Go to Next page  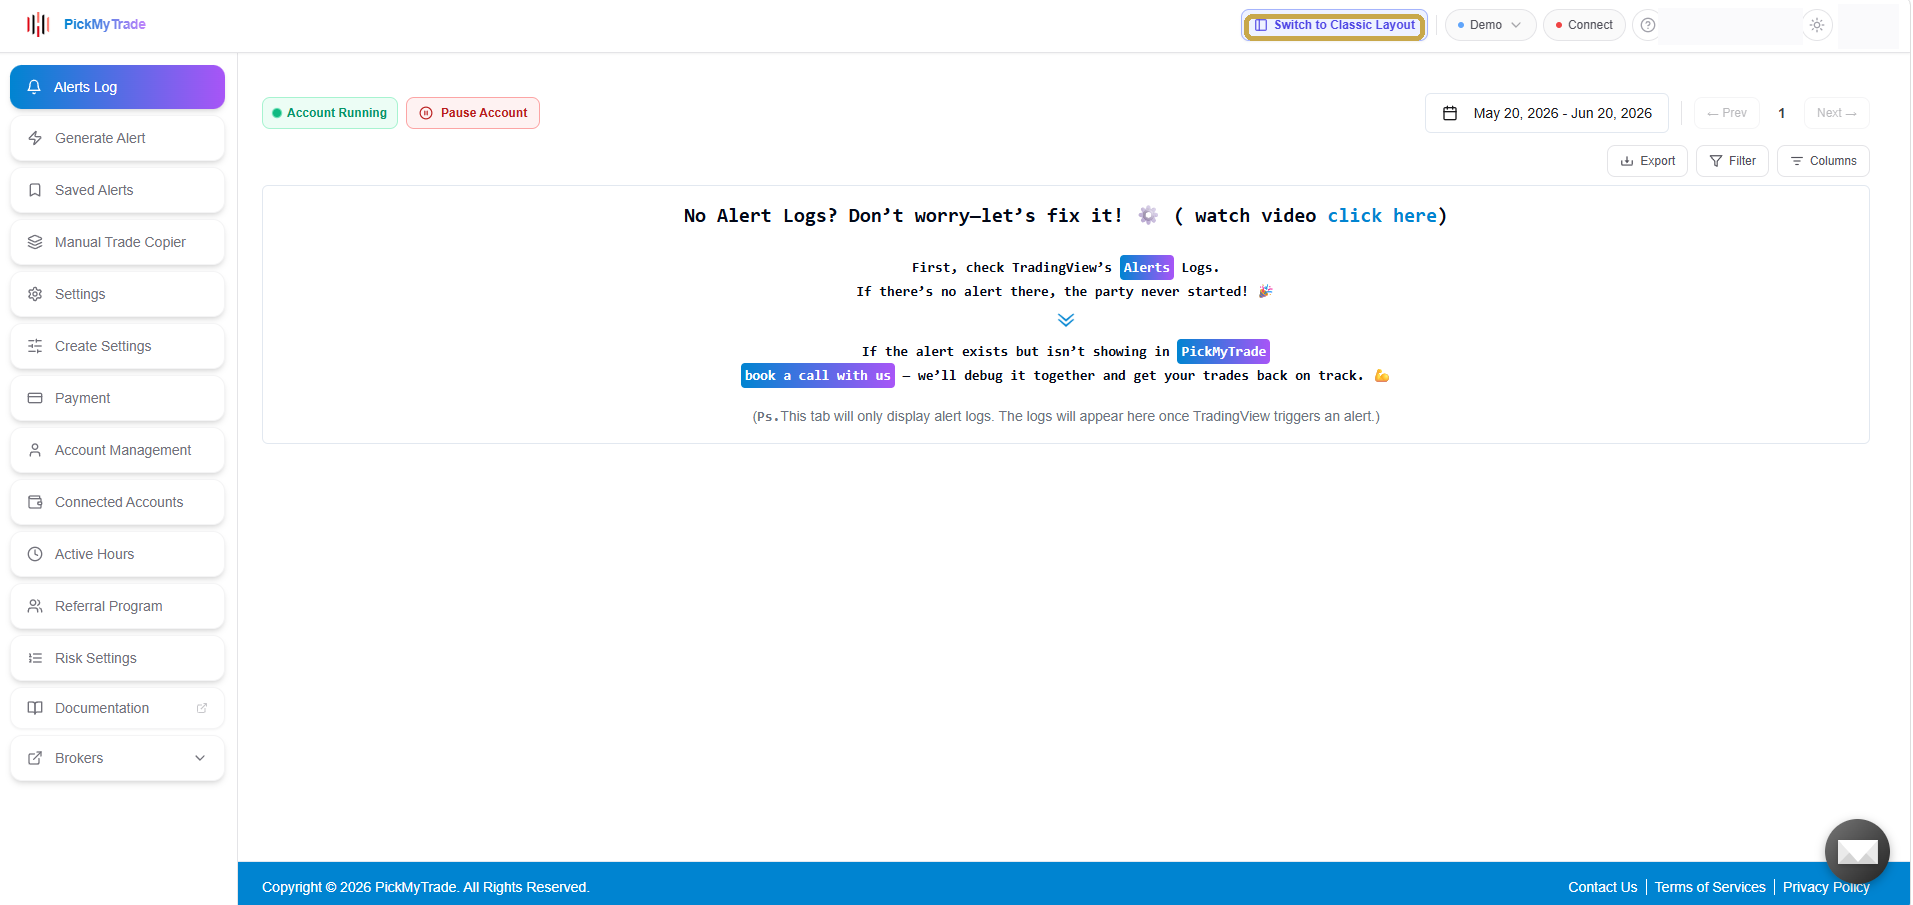click(x=1836, y=113)
